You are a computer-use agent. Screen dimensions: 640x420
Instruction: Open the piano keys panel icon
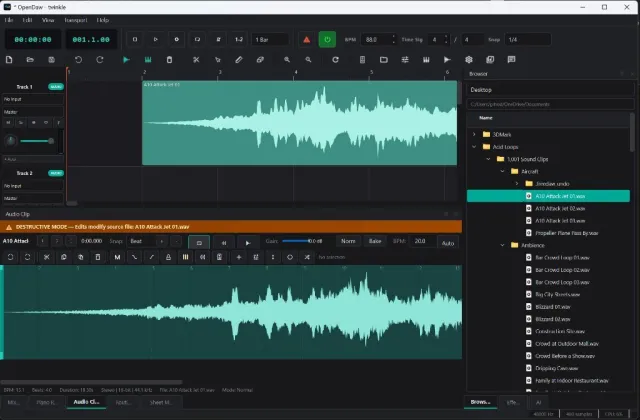pos(426,60)
